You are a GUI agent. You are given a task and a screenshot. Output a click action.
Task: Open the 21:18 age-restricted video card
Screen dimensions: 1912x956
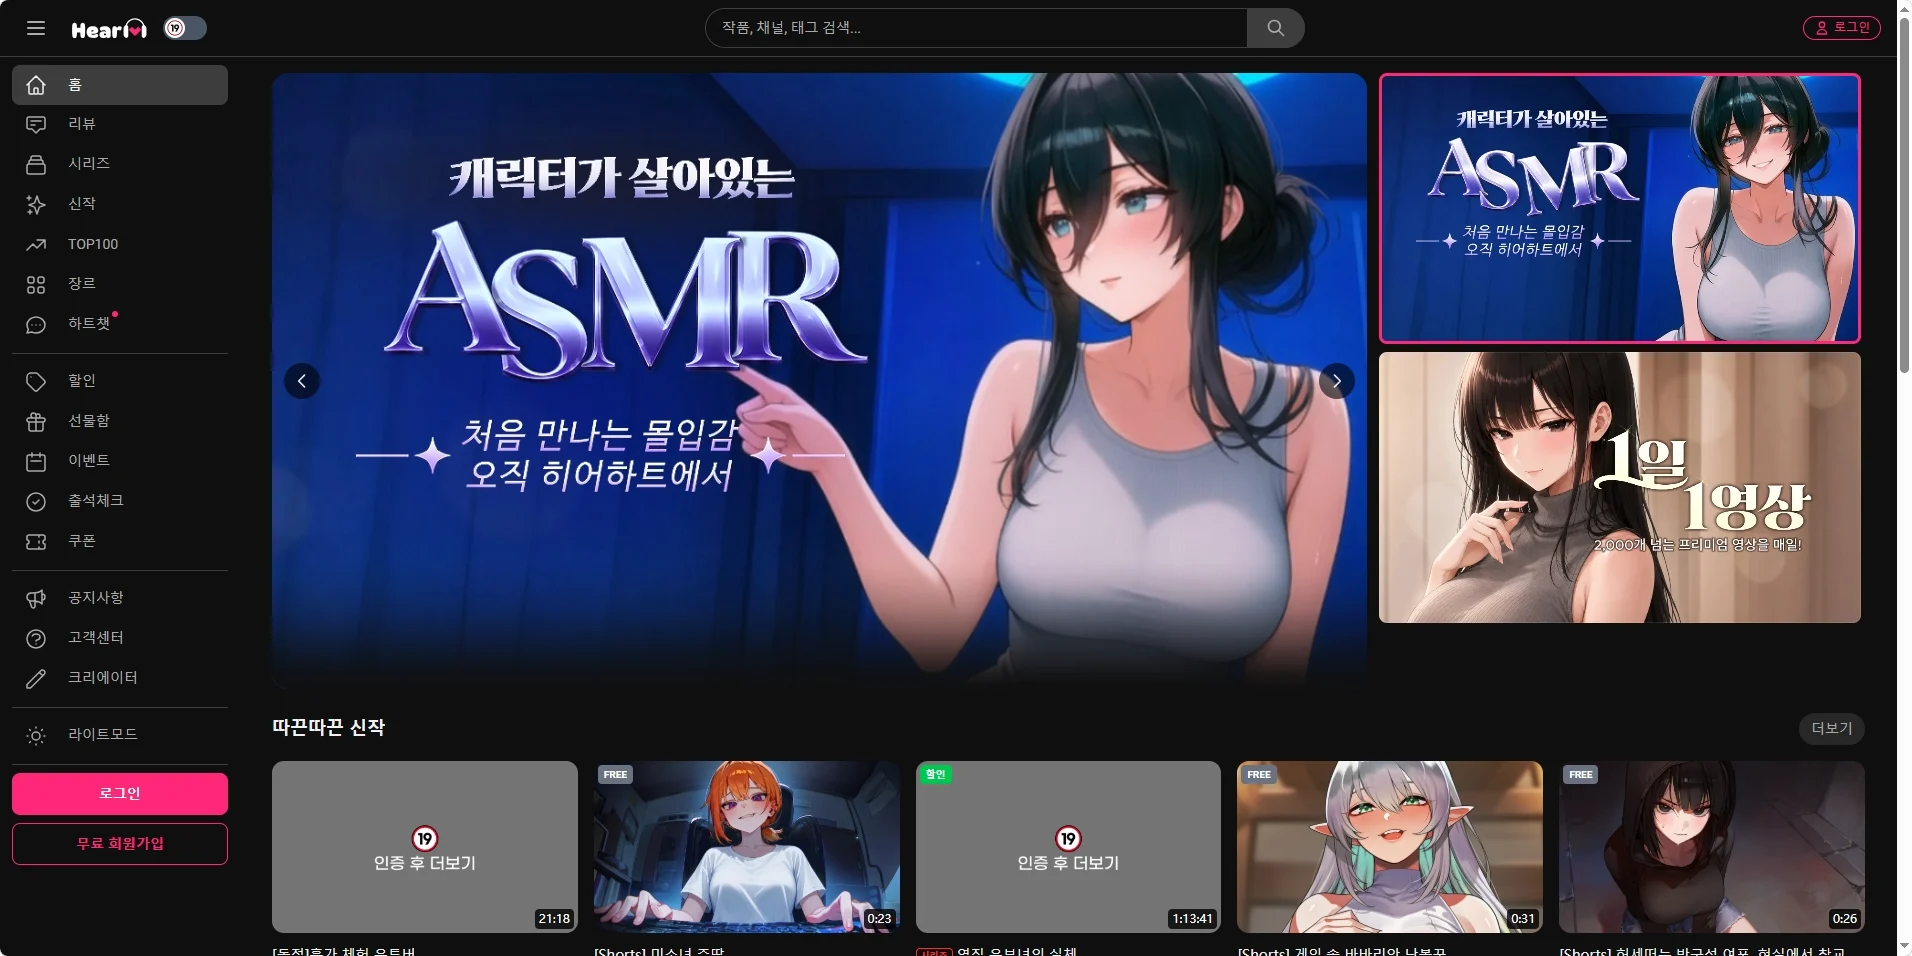[425, 847]
